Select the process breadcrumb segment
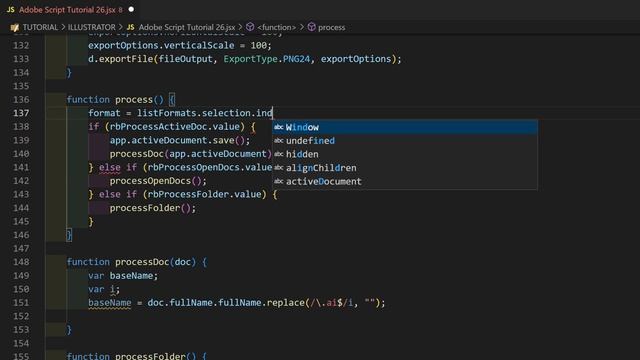Screen dimensions: 640x360 tap(331, 27)
